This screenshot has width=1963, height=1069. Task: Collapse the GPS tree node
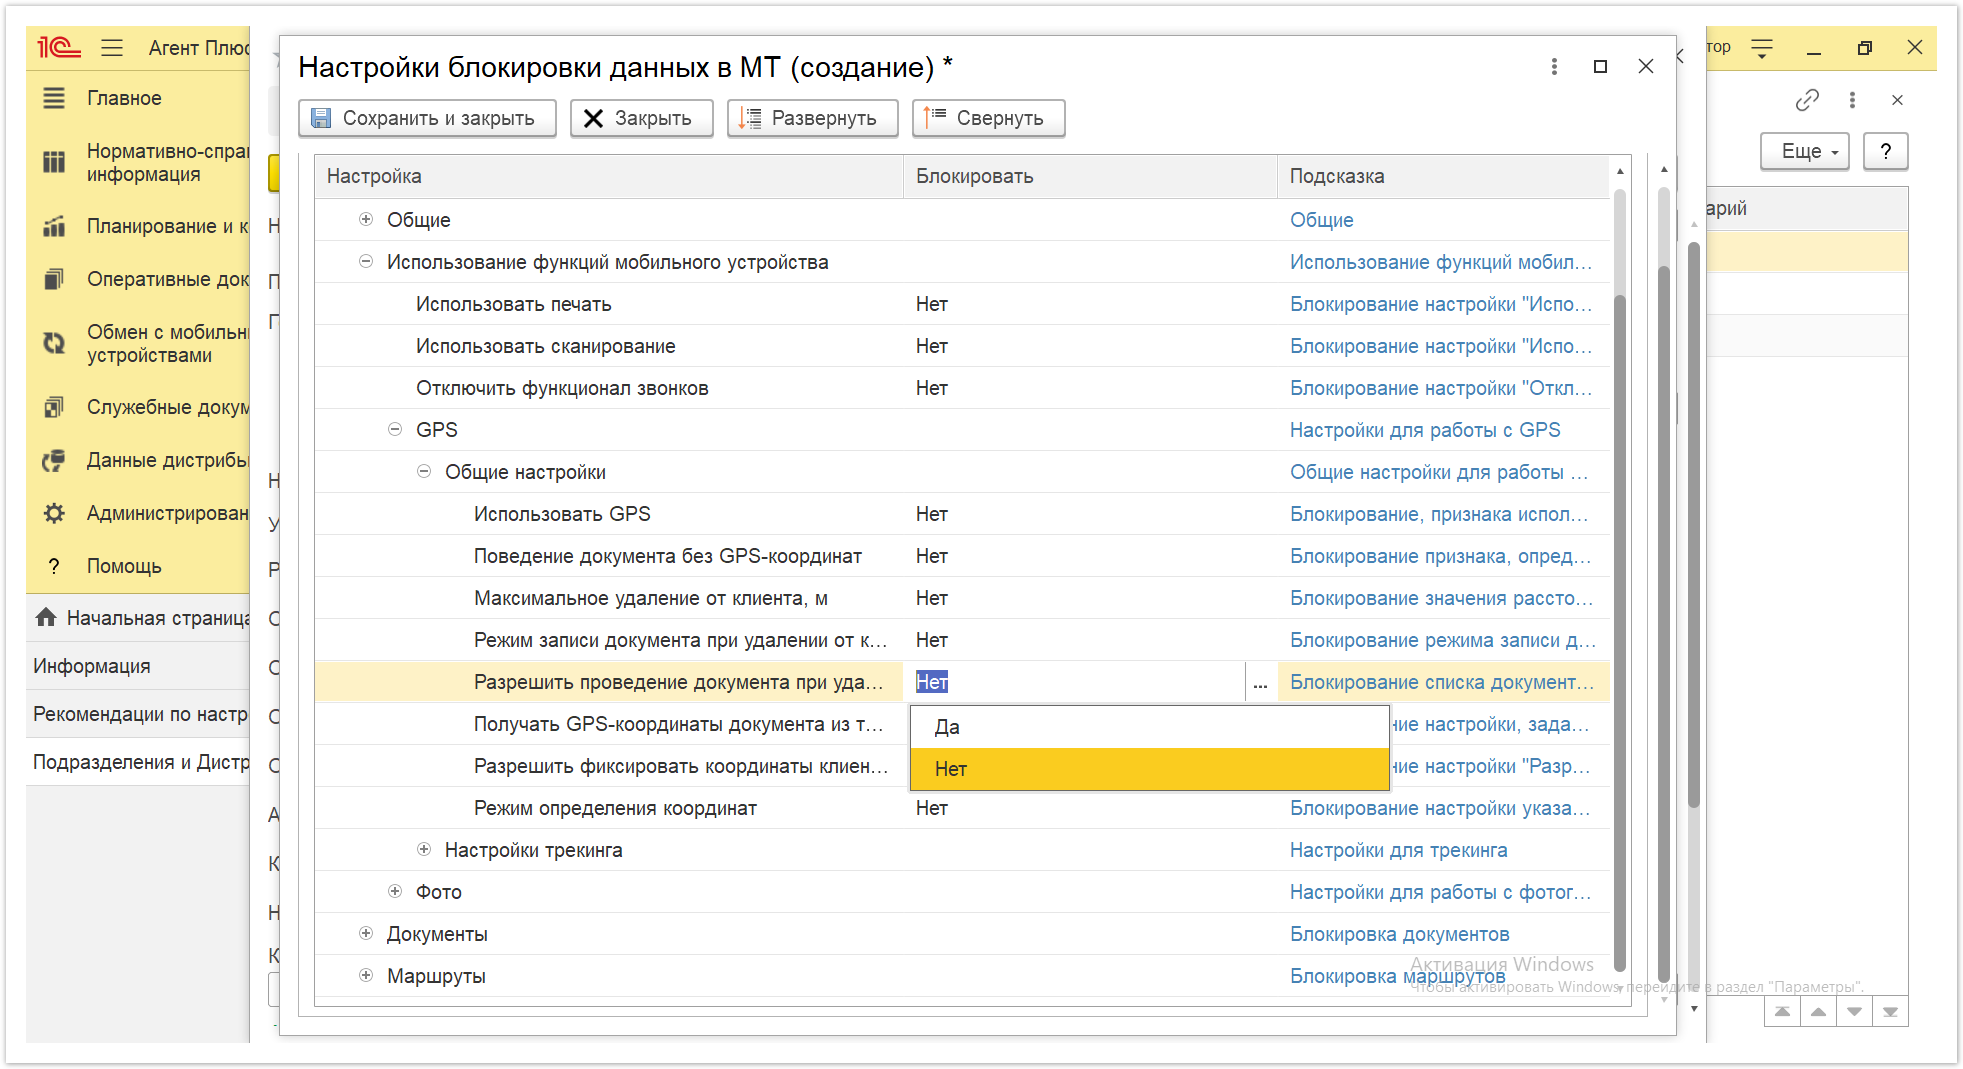[x=395, y=429]
